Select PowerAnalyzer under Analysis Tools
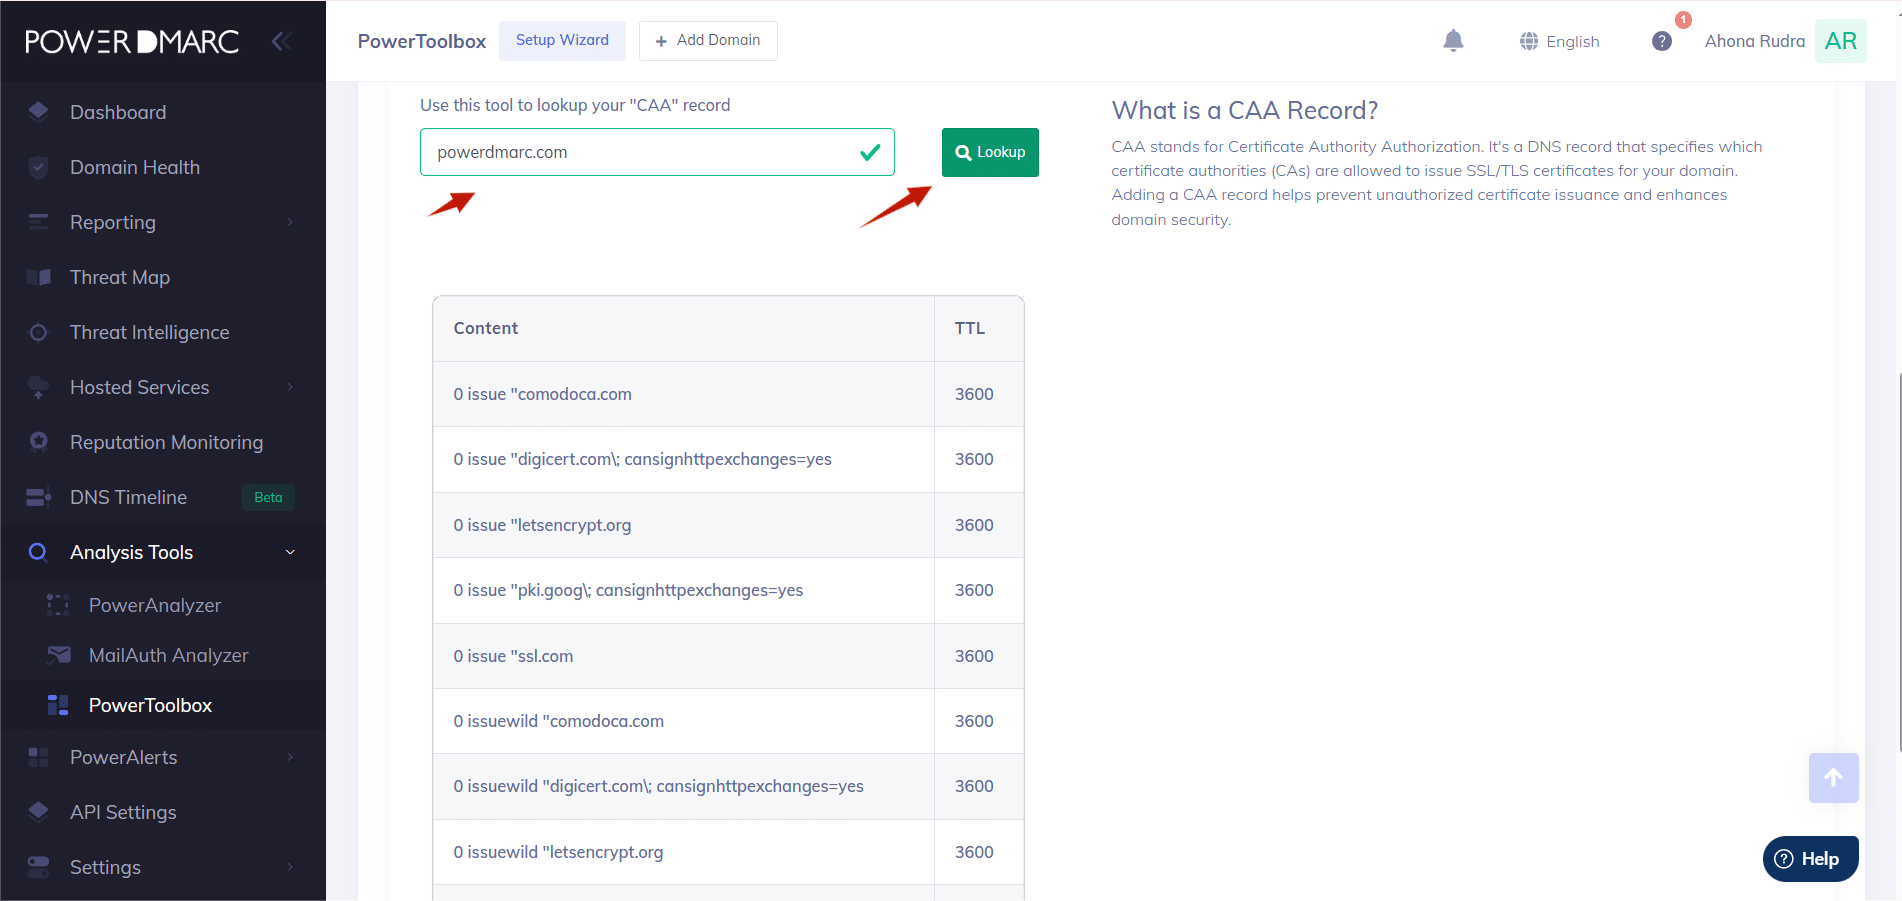 coord(155,605)
